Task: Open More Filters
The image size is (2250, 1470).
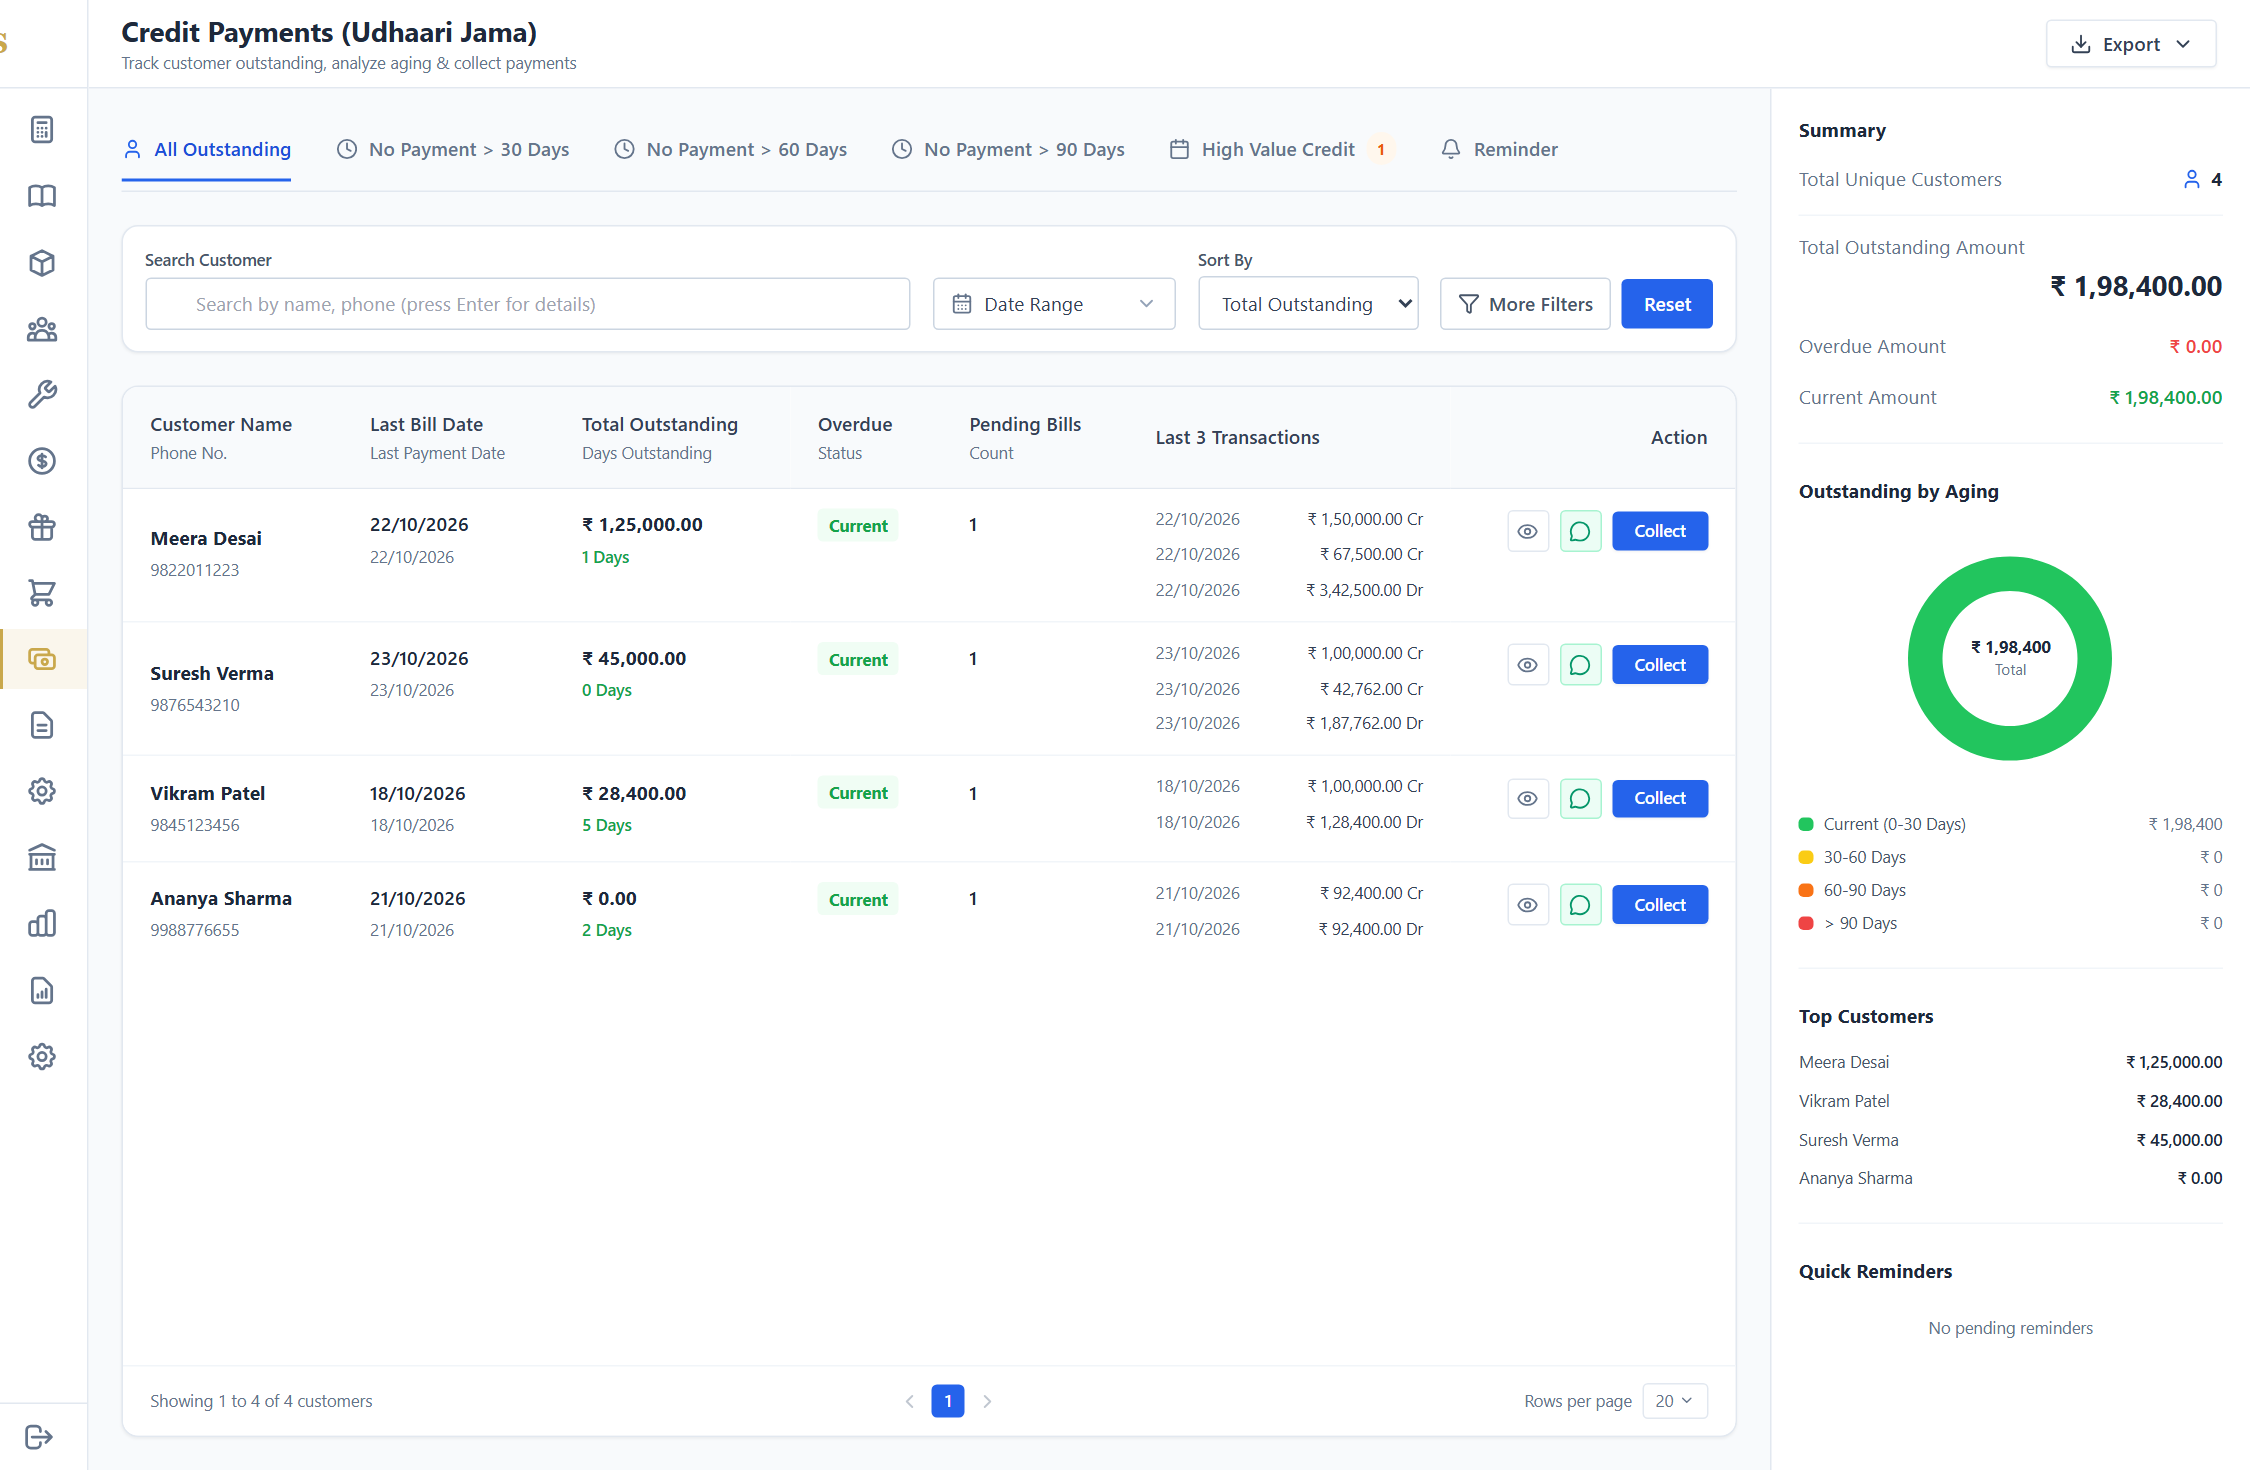Action: click(x=1525, y=304)
